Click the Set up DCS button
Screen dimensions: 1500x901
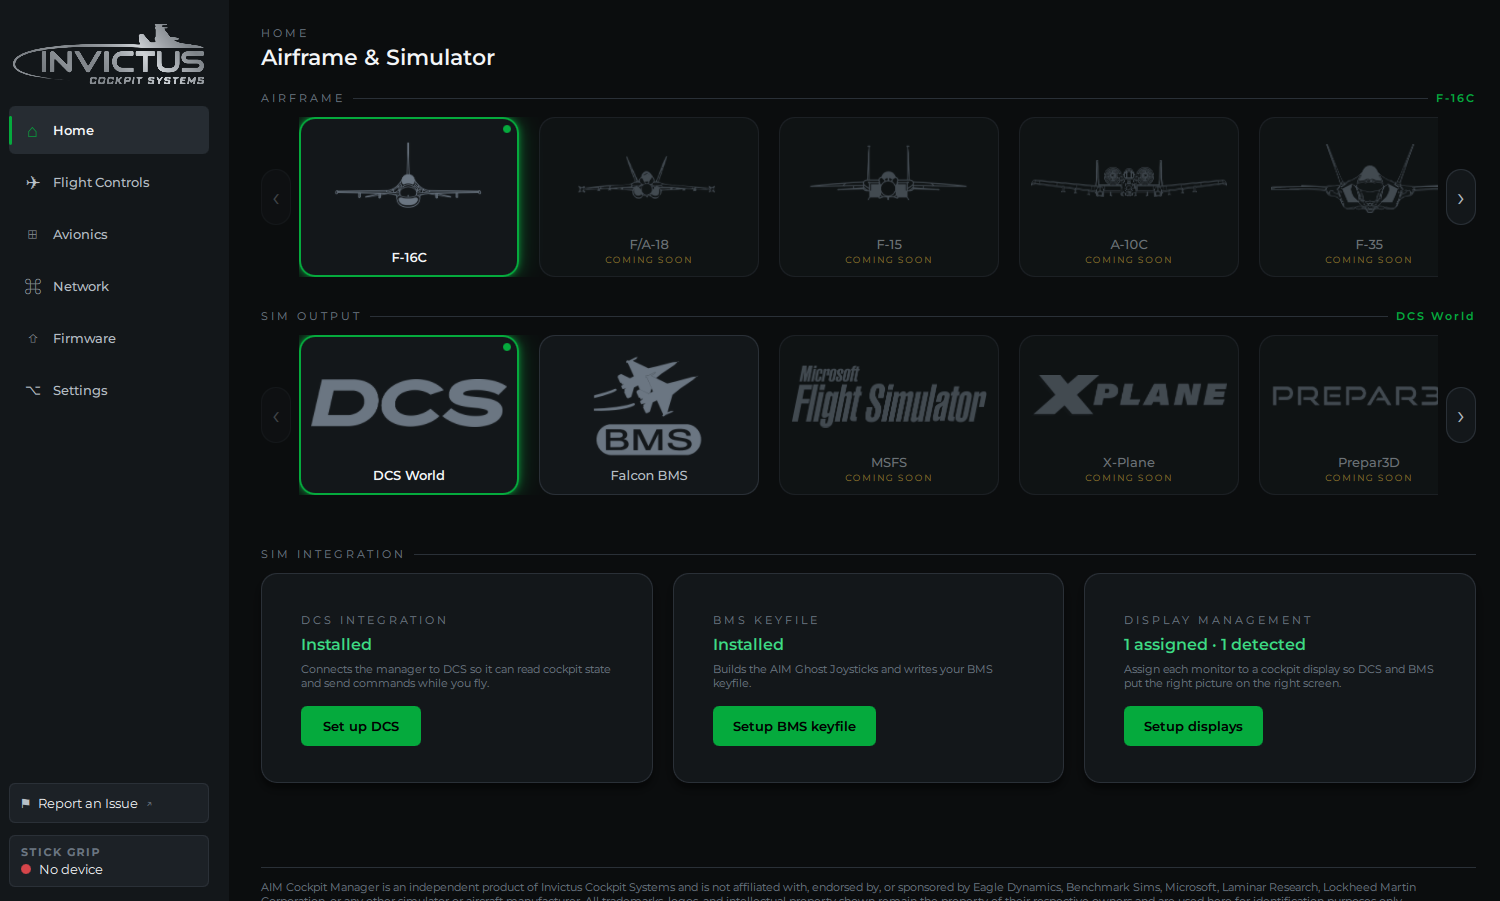click(x=361, y=726)
